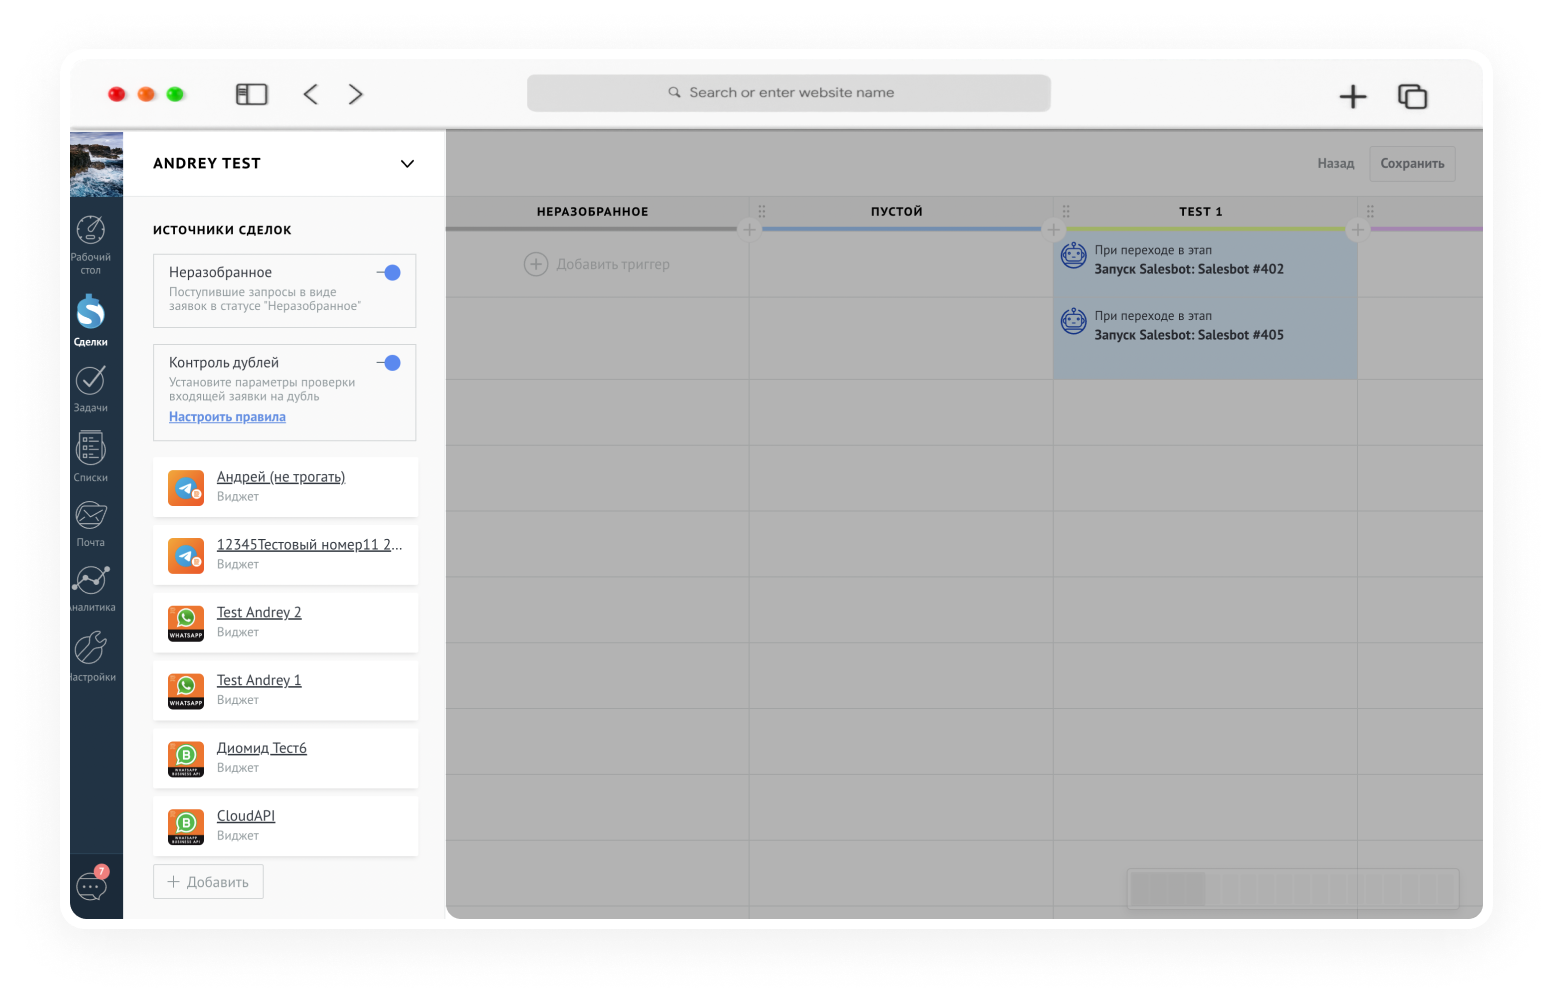Screen dimensions: 1553x1000
Task: Open the Аналитика analytics icon
Action: click(90, 580)
